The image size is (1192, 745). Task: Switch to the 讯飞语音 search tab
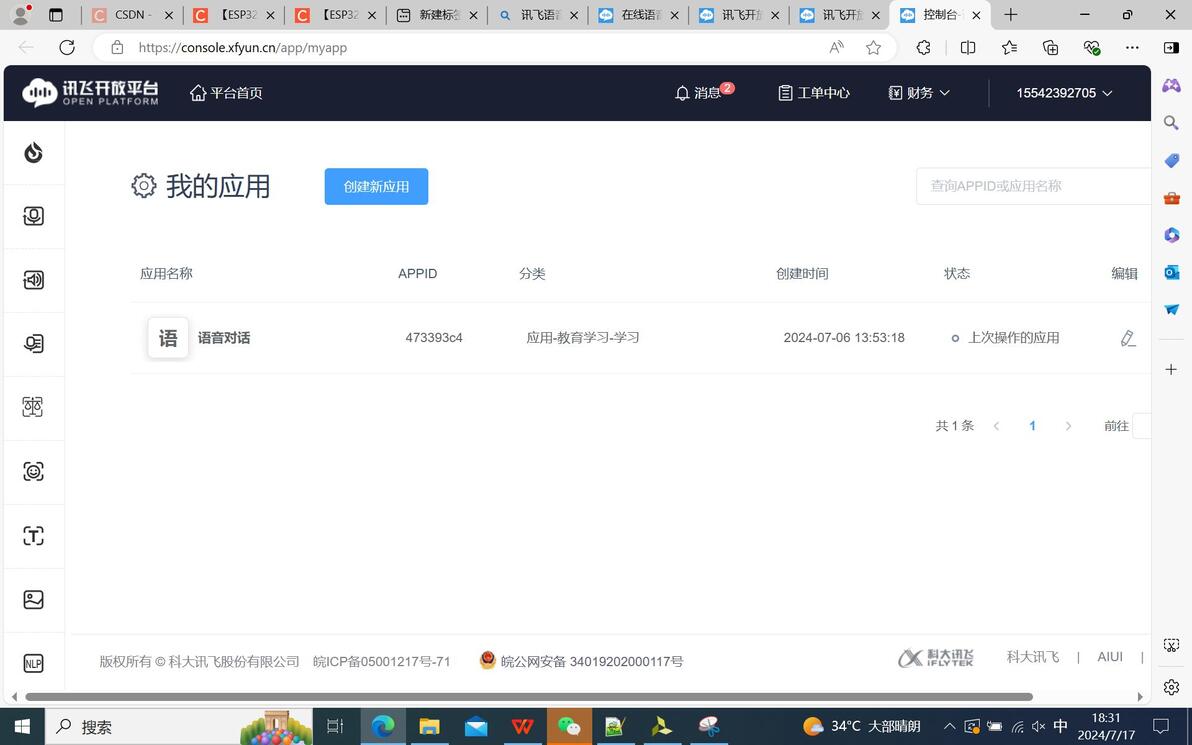[538, 15]
